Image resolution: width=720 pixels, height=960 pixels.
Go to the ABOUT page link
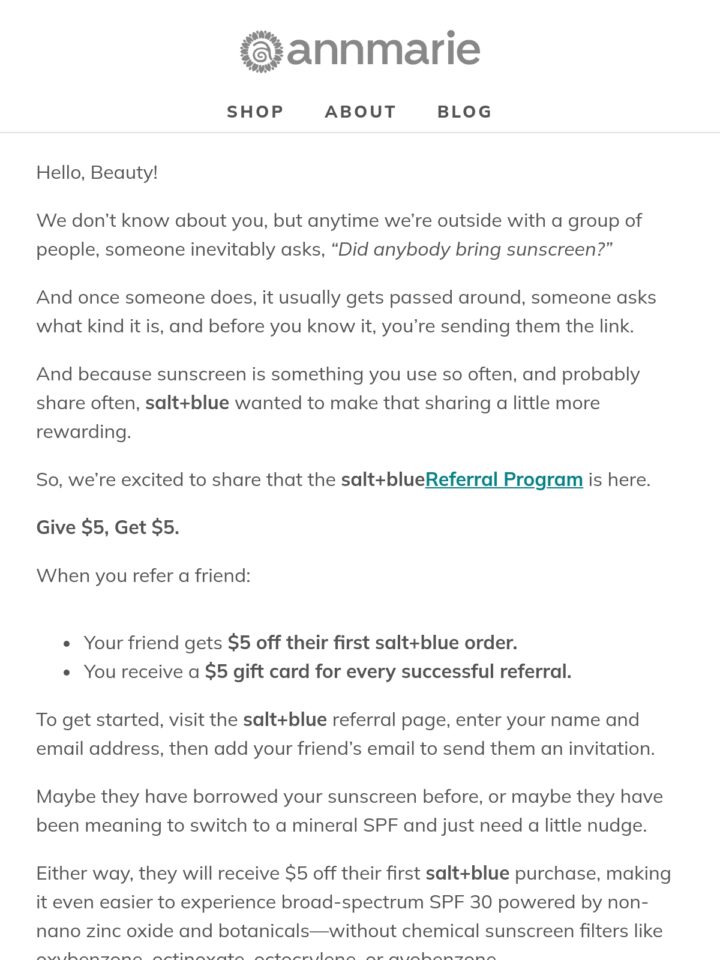[x=361, y=111]
